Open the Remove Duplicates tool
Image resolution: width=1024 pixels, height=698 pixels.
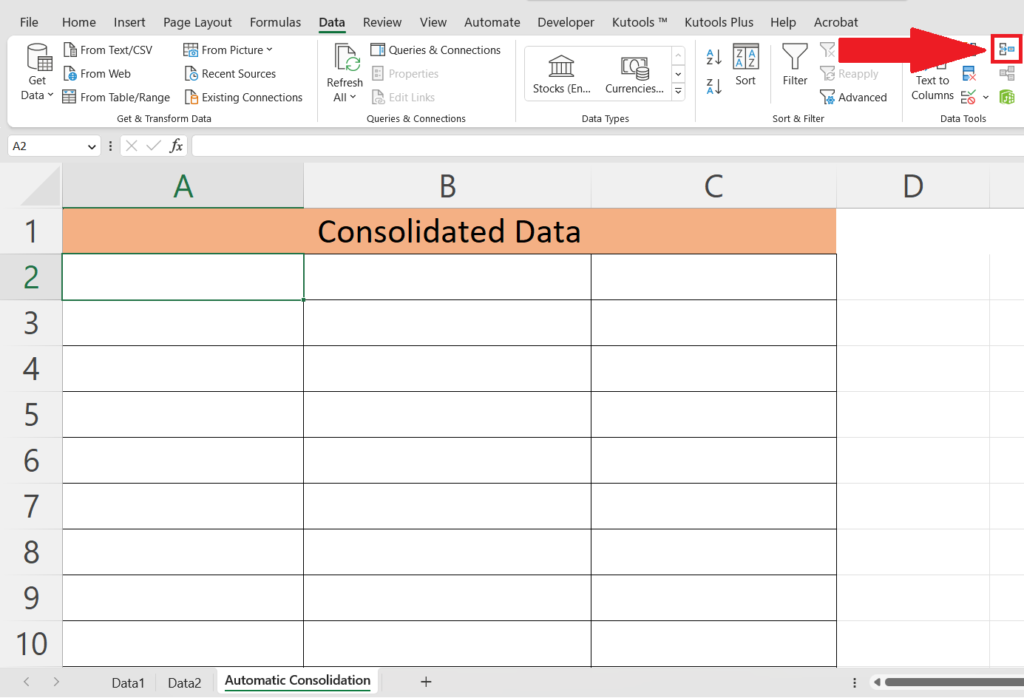968,72
